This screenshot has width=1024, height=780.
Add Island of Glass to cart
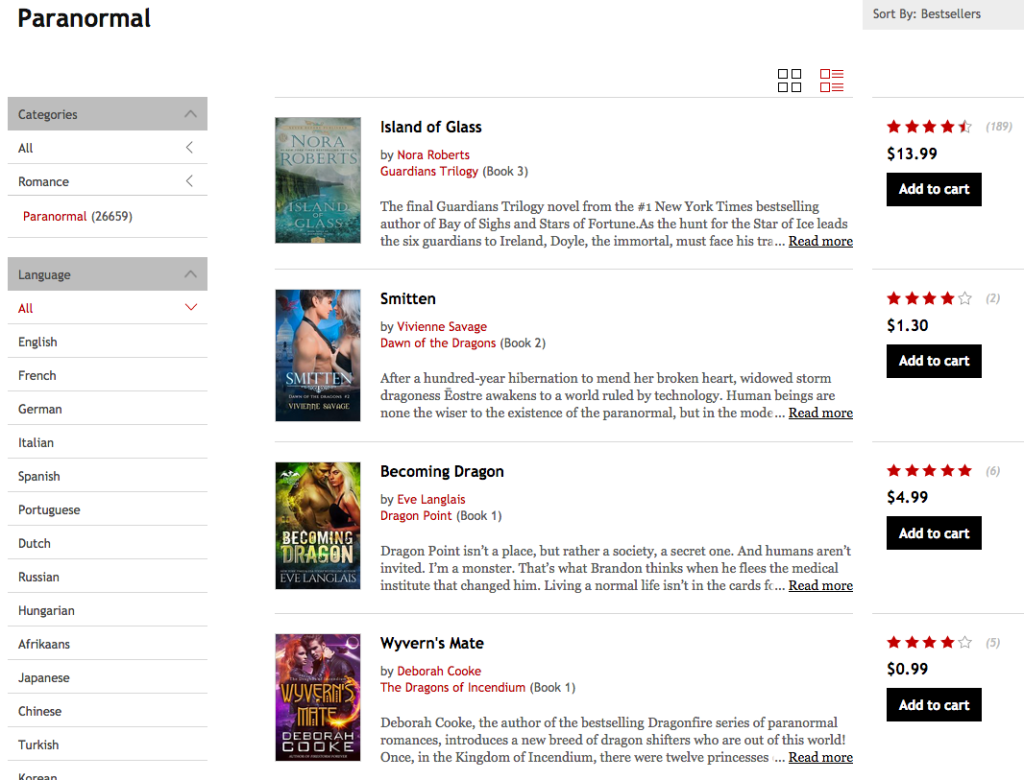pos(933,189)
